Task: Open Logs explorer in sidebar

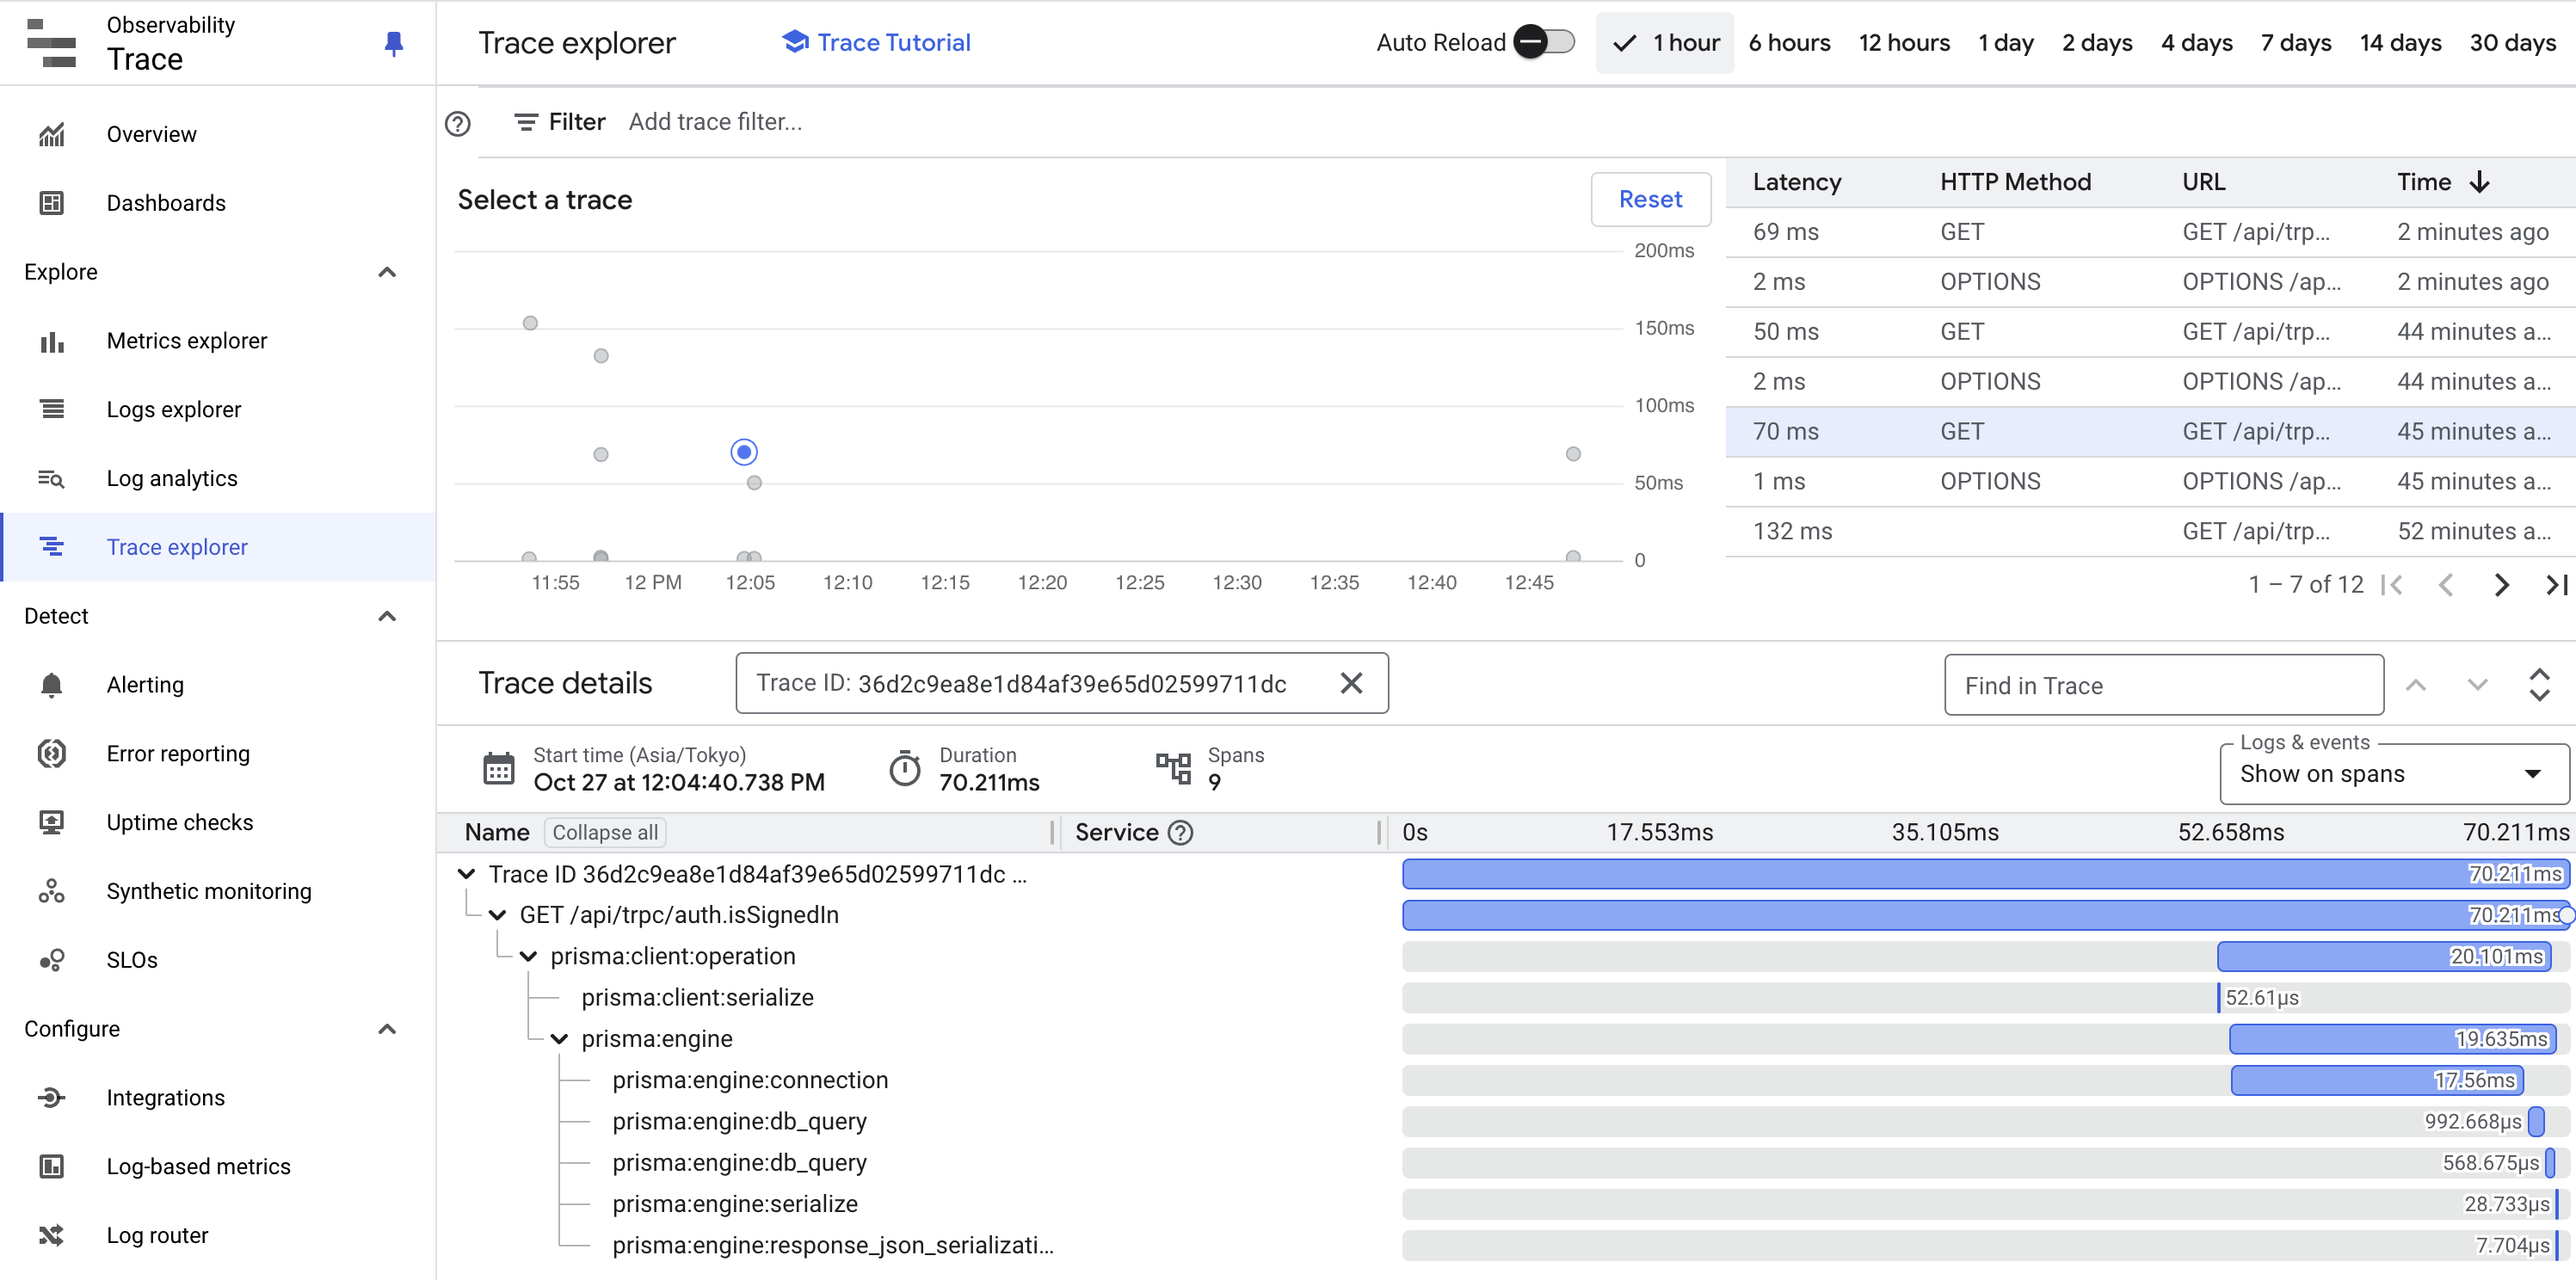Action: click(x=173, y=410)
